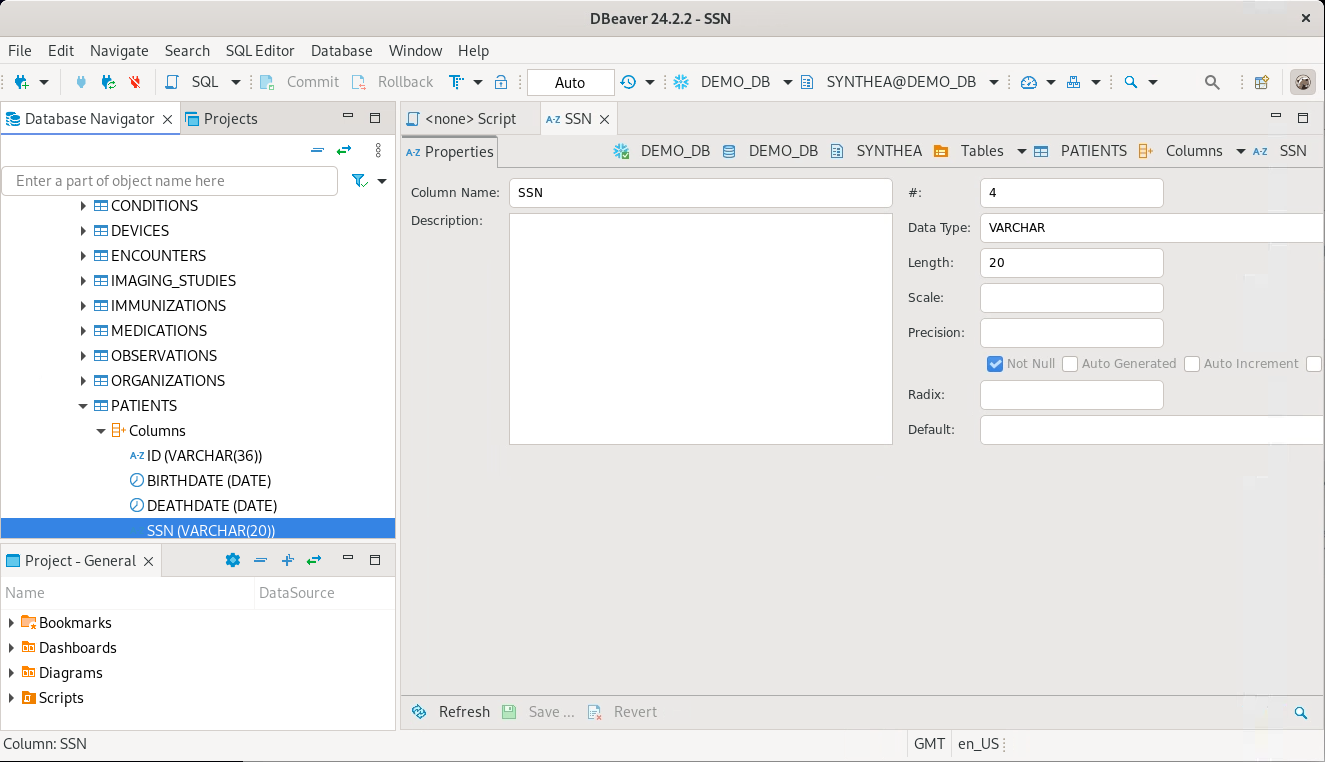This screenshot has height=762, width=1325.
Task: Tick the Auto Increment checkbox
Action: (1192, 364)
